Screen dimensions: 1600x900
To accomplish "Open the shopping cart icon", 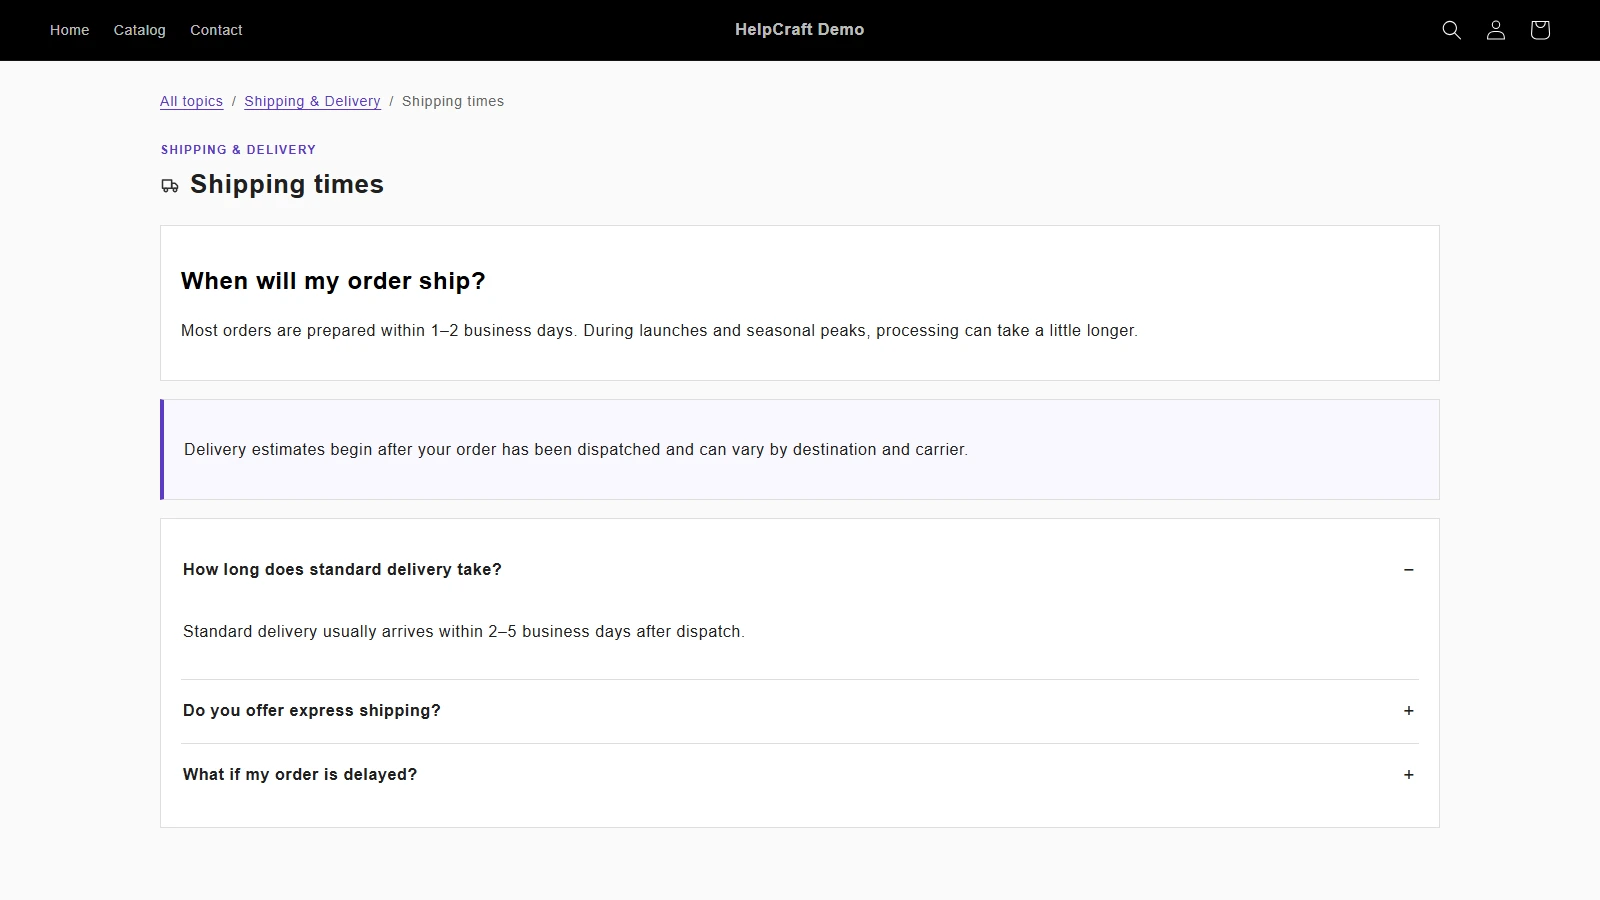I will coord(1540,30).
